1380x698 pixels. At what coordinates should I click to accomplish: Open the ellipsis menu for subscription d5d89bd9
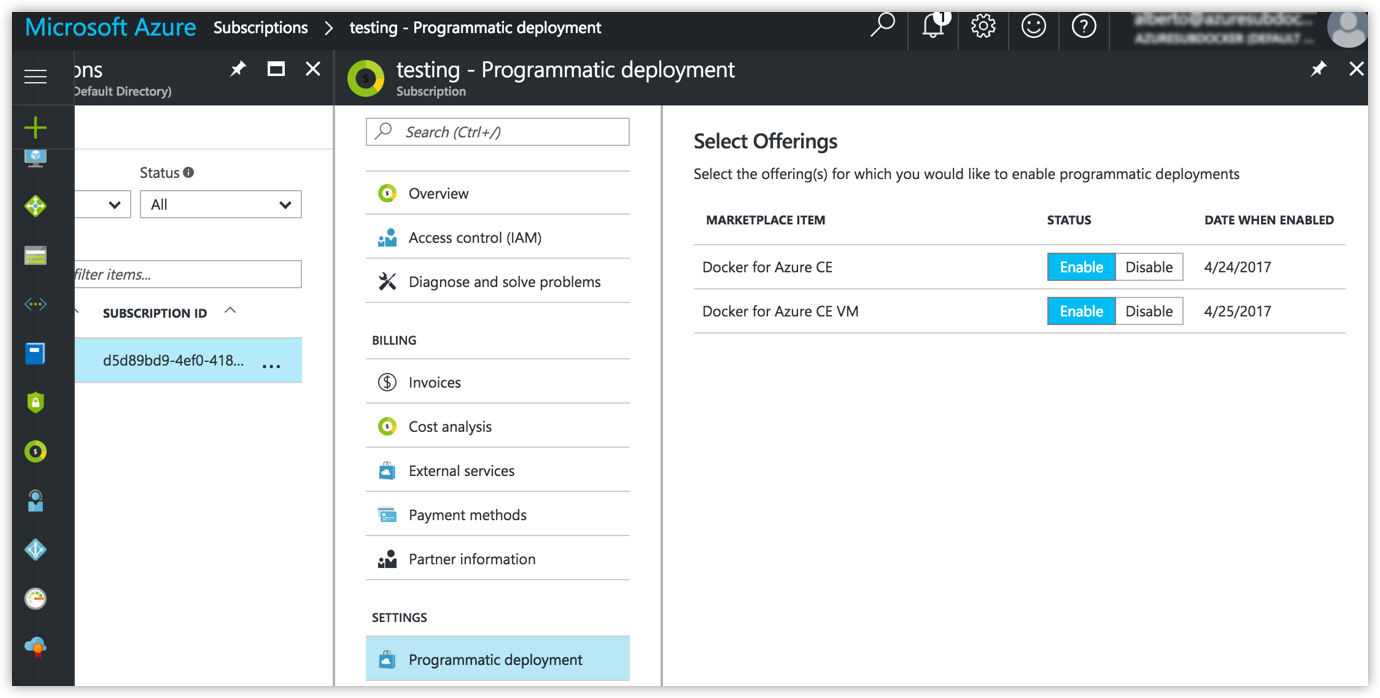coord(271,366)
